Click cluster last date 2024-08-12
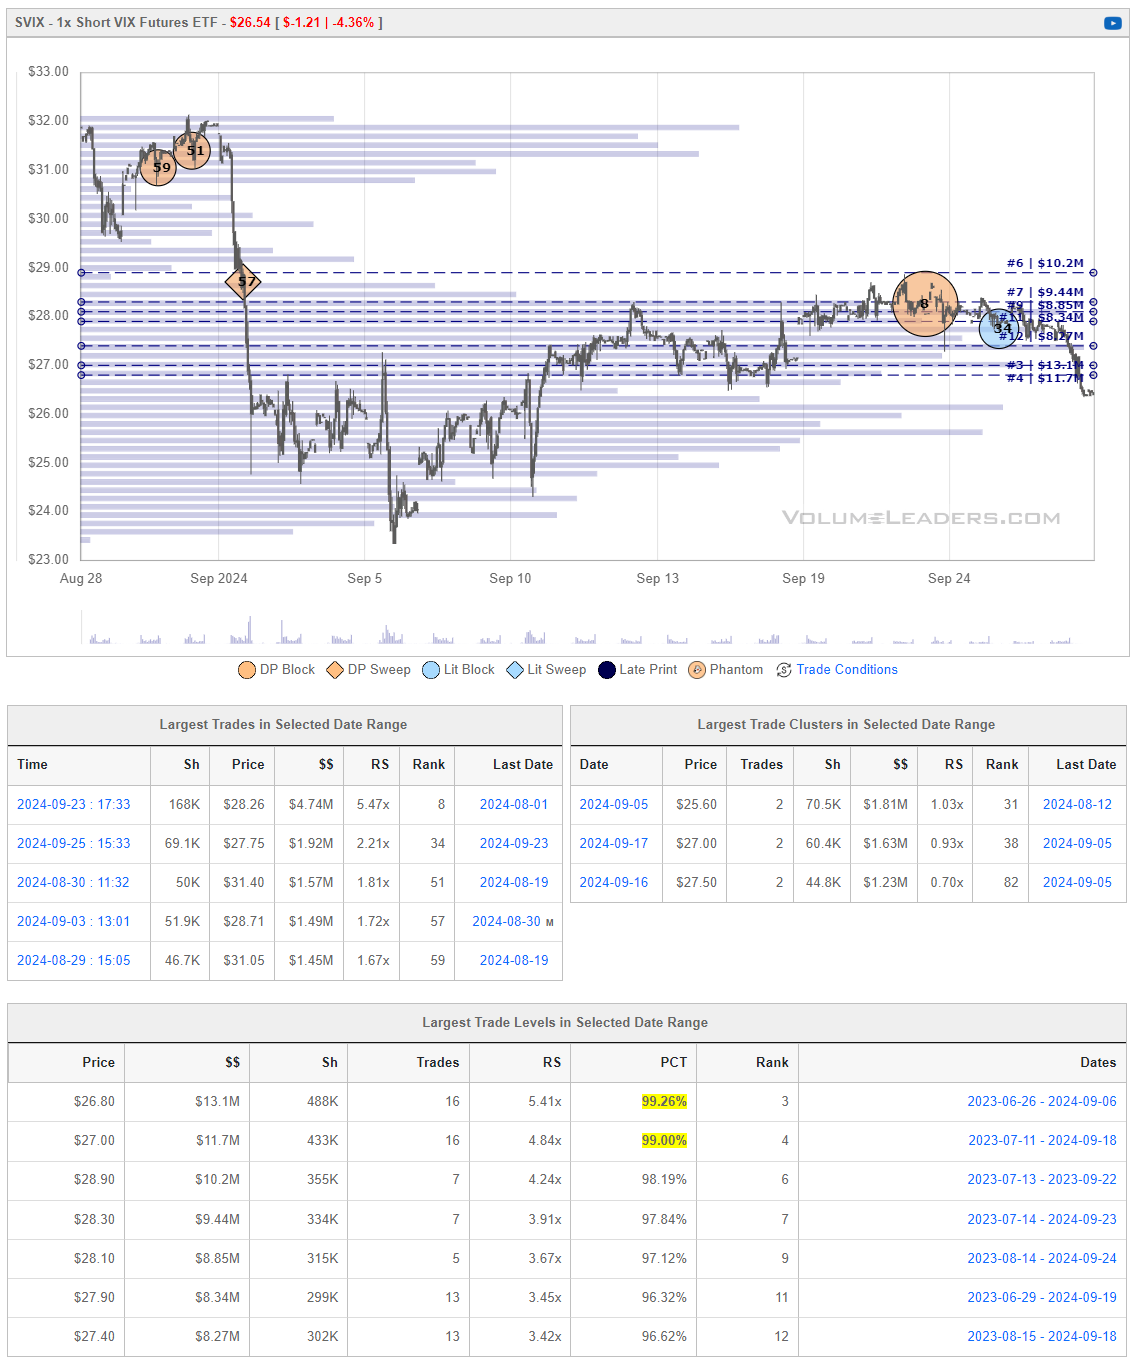Image resolution: width=1135 pixels, height=1365 pixels. (x=1077, y=804)
